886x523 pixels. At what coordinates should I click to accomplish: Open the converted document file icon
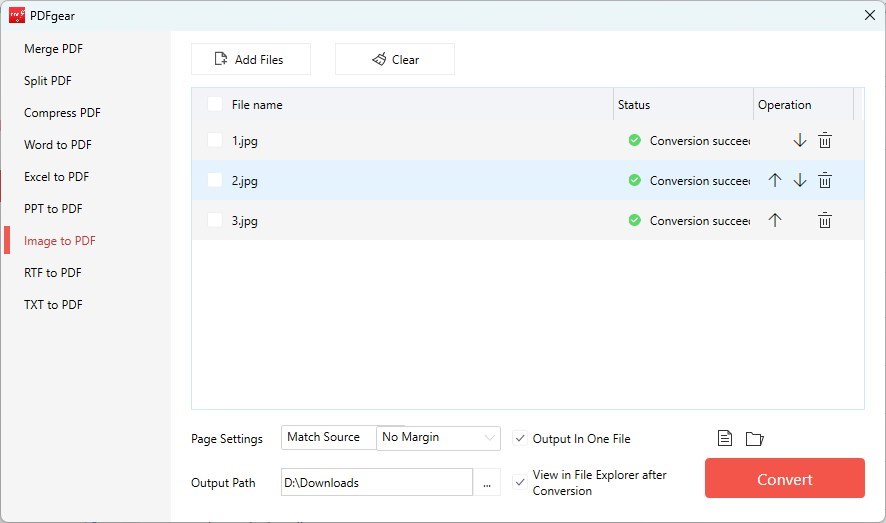point(725,438)
